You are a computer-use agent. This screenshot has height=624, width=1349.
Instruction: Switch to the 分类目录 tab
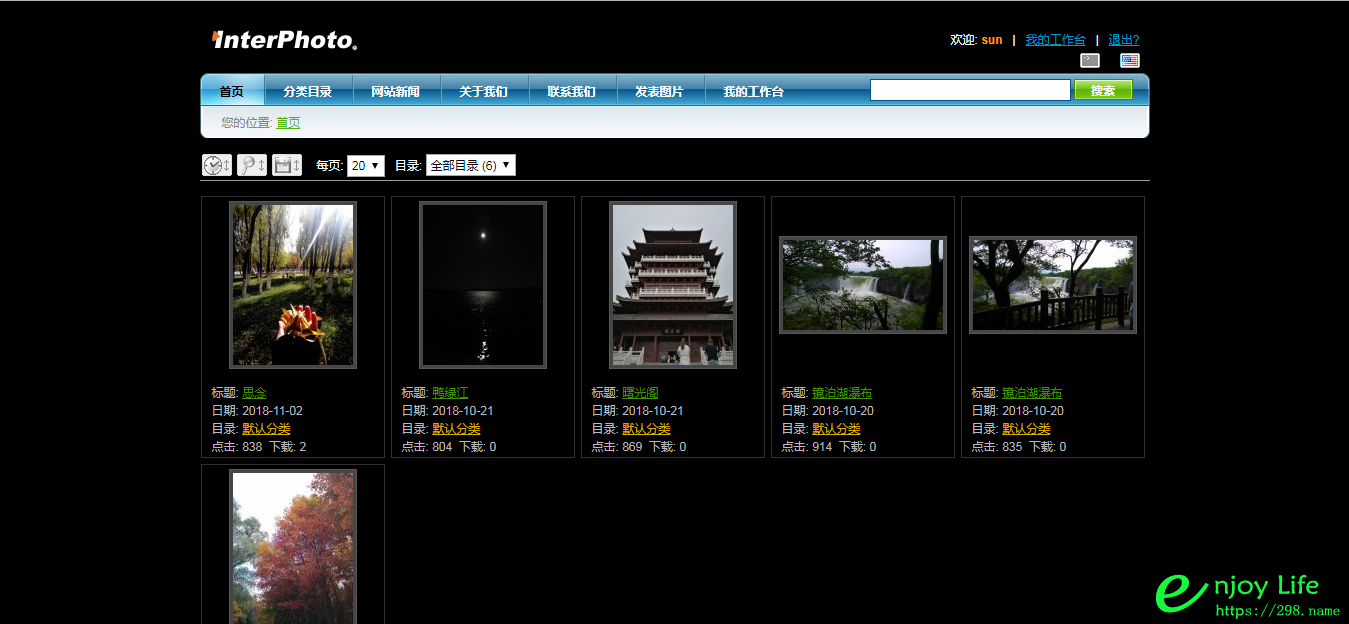click(x=308, y=89)
